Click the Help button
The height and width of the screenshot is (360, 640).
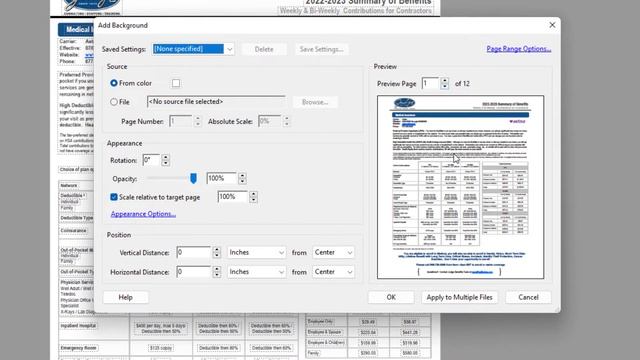pyautogui.click(x=126, y=297)
